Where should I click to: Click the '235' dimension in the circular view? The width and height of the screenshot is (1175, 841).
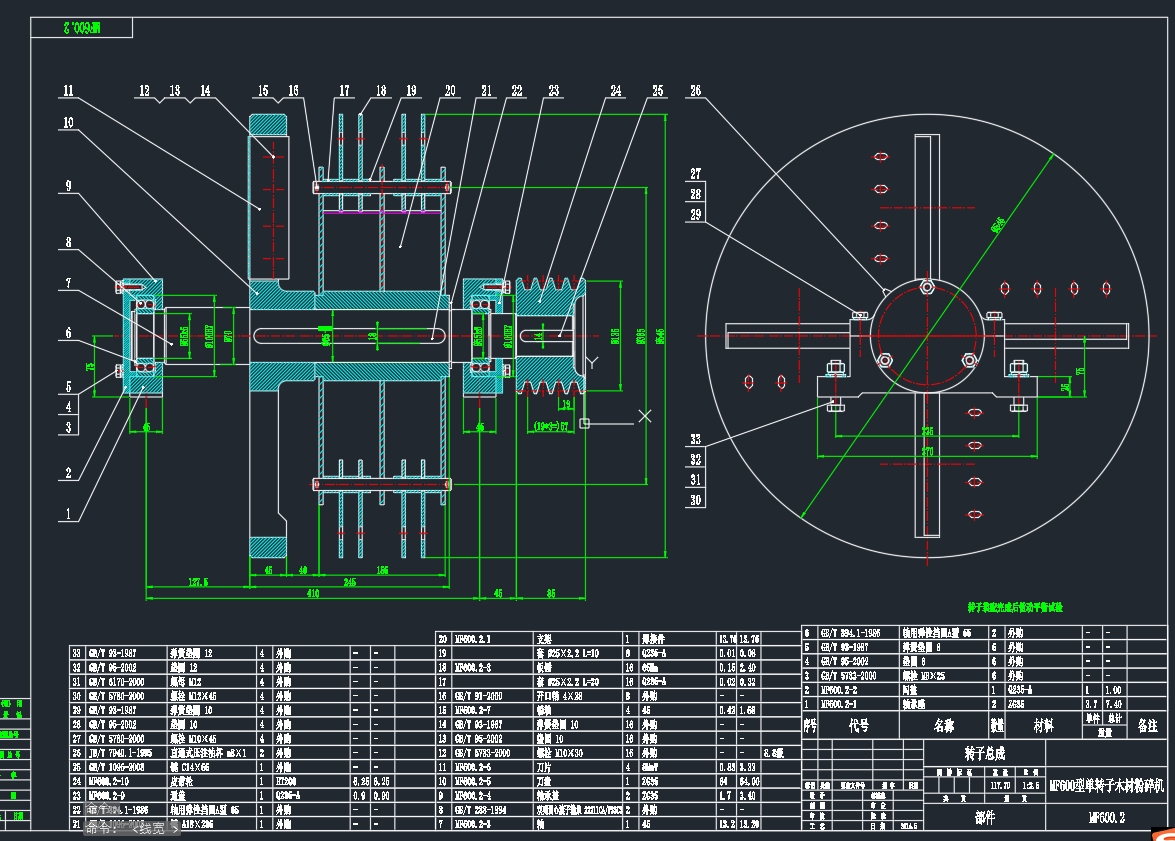pyautogui.click(x=928, y=432)
